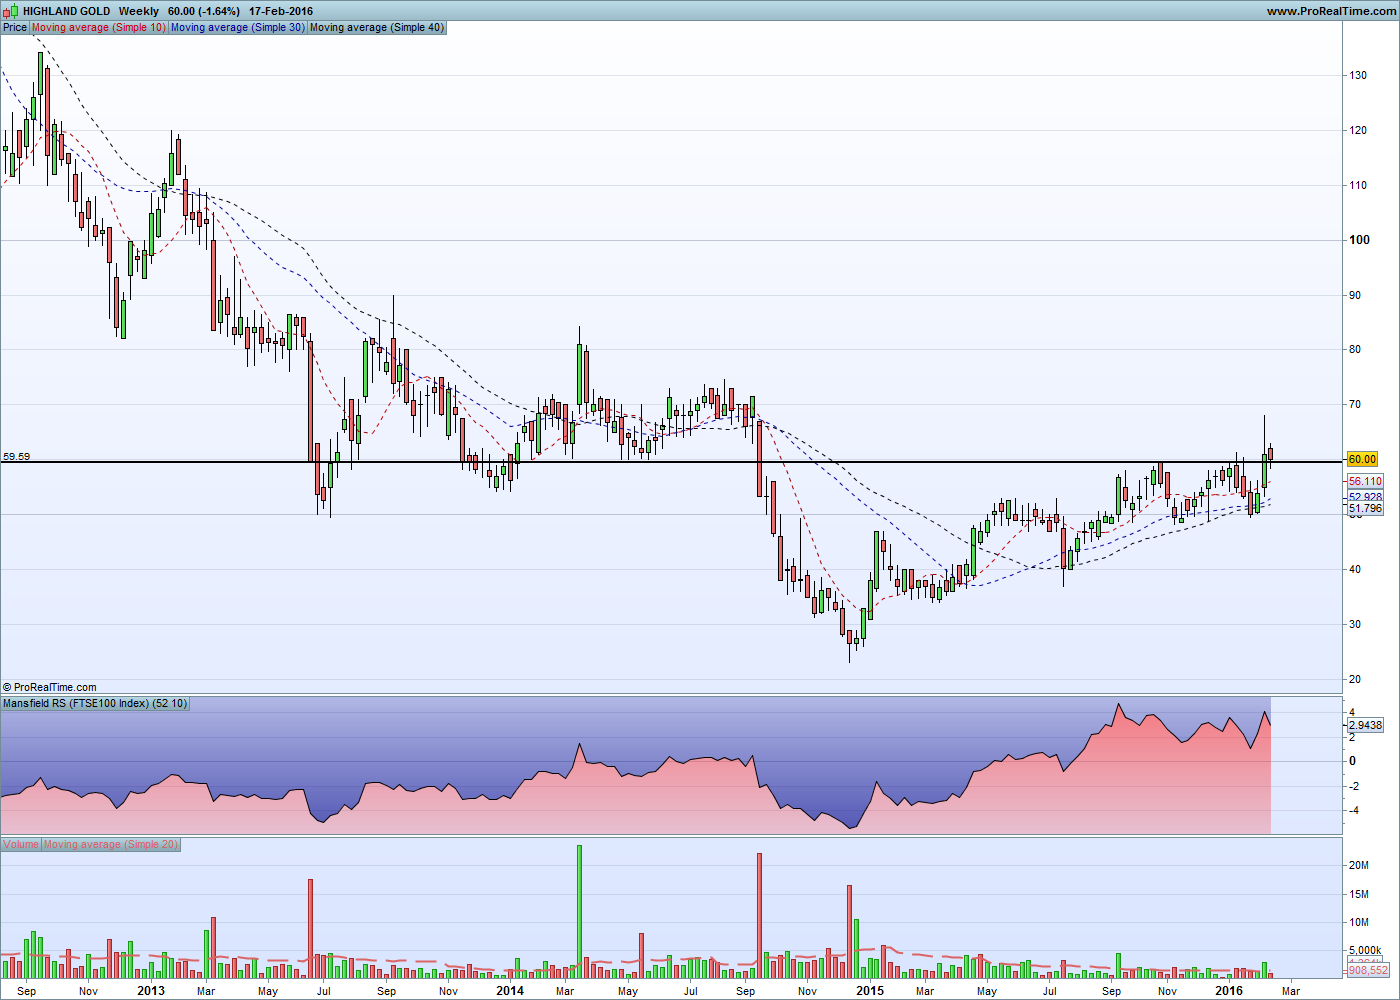
Task: Open Moving average (Simple 30) indicator label
Action: coord(238,27)
